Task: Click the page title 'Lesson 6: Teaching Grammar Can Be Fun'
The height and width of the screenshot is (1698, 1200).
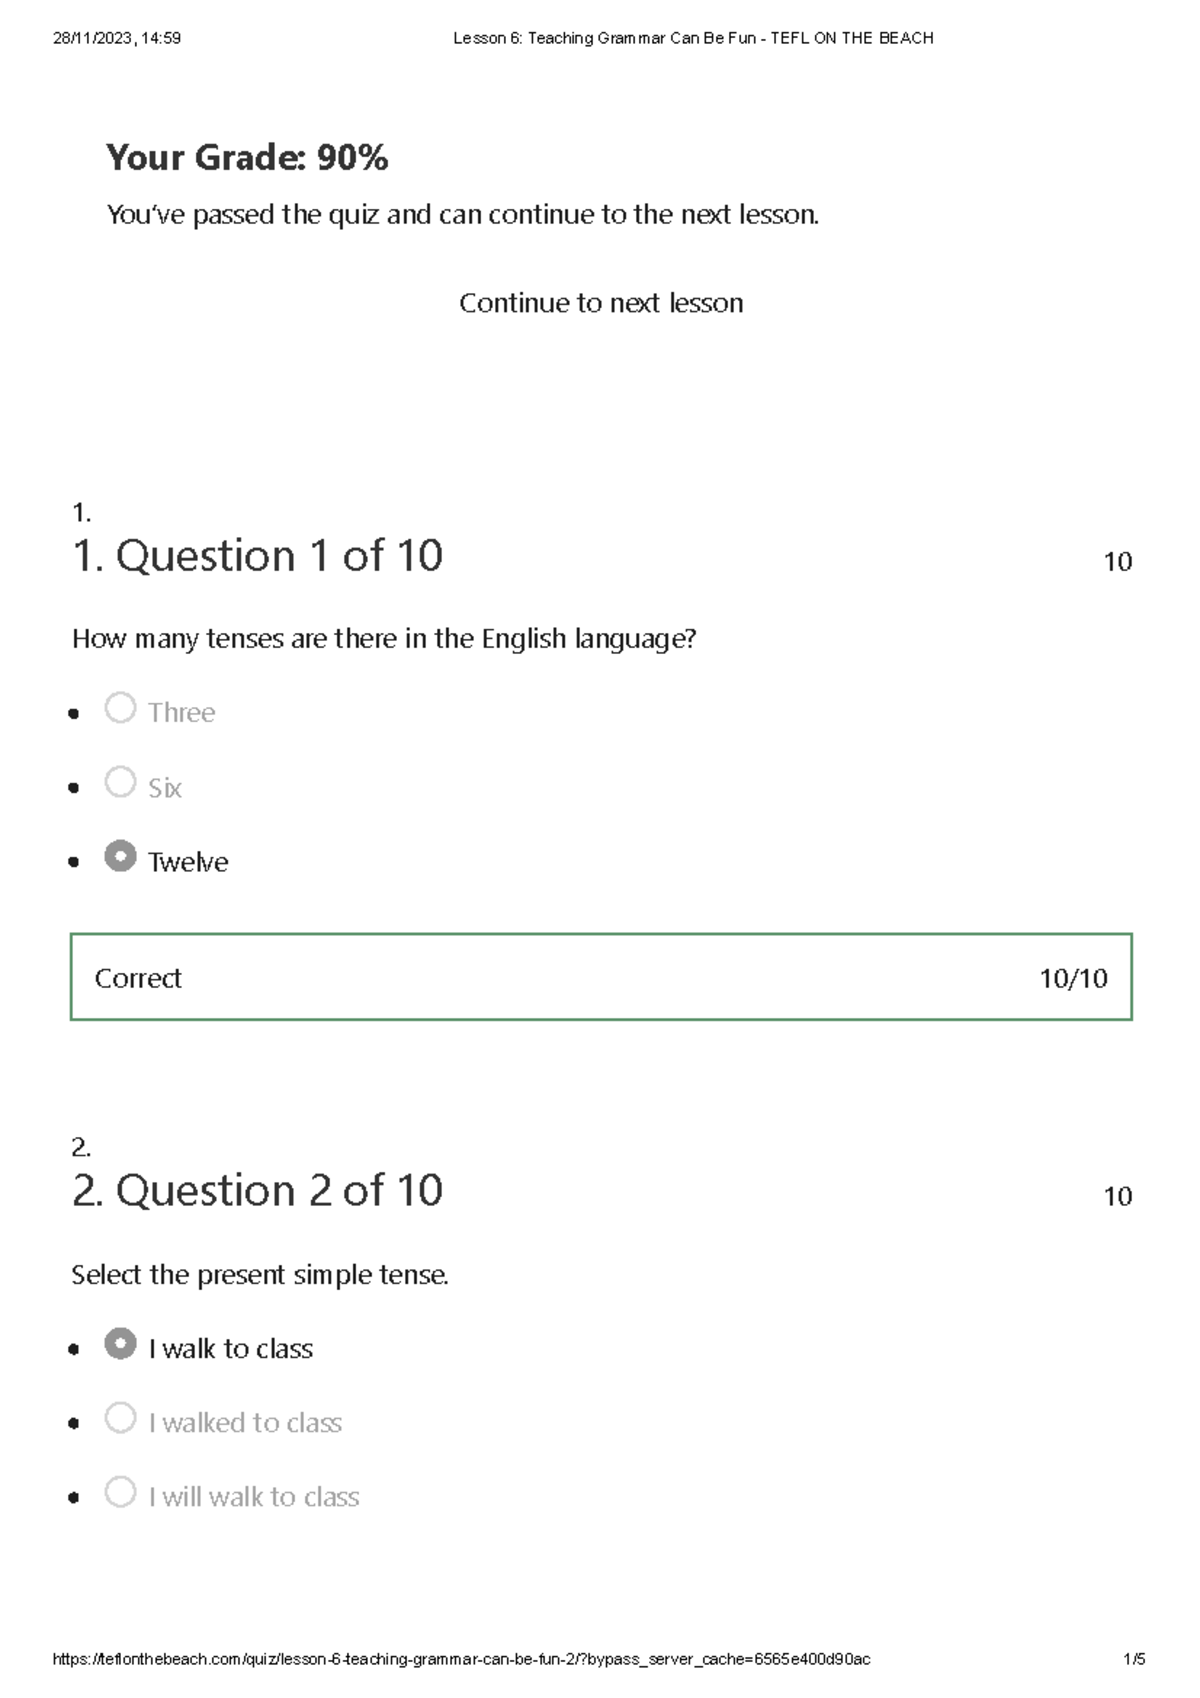Action: click(x=692, y=38)
